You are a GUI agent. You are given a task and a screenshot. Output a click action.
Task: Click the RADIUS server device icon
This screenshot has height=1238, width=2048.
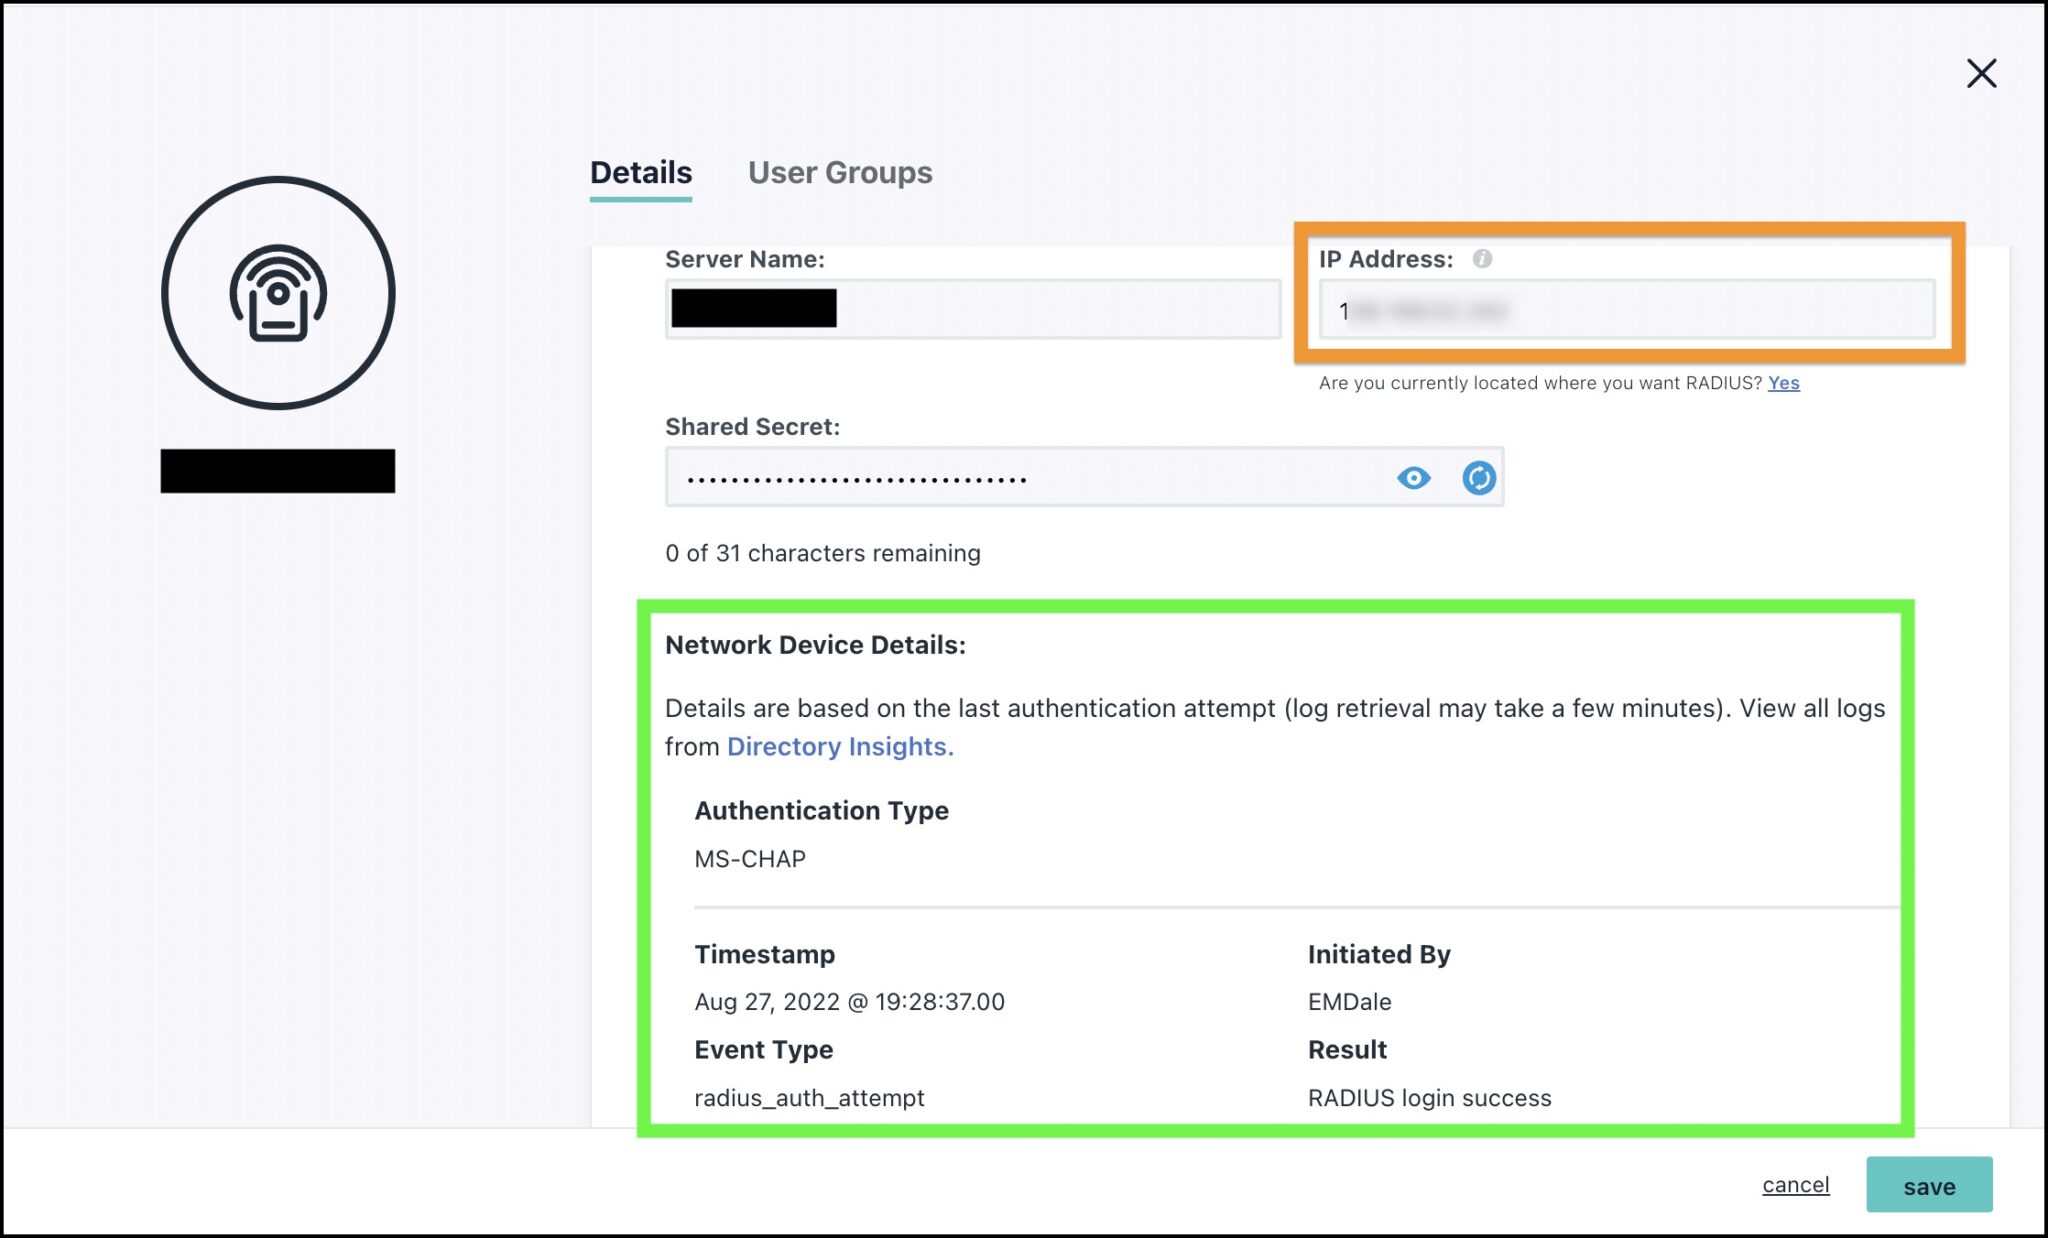(278, 293)
